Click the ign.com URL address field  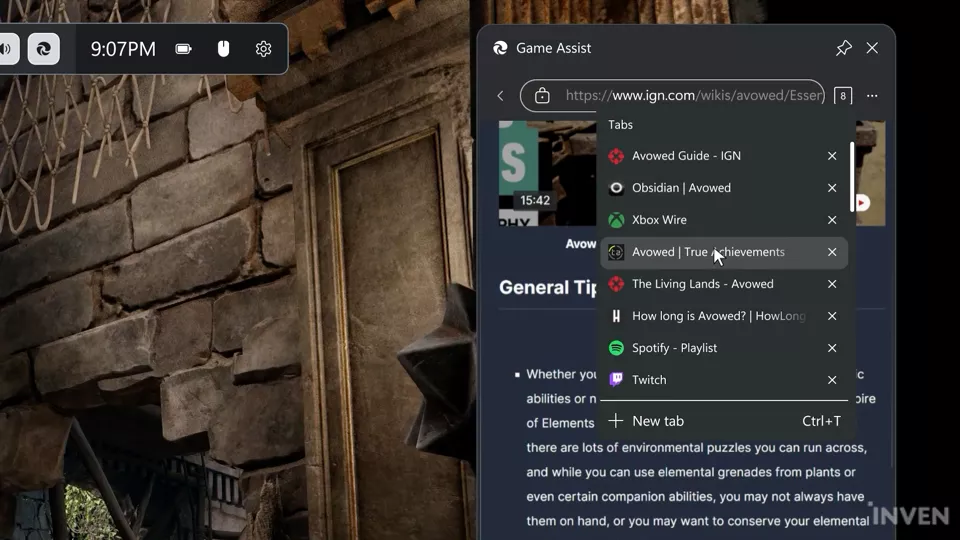tap(672, 96)
